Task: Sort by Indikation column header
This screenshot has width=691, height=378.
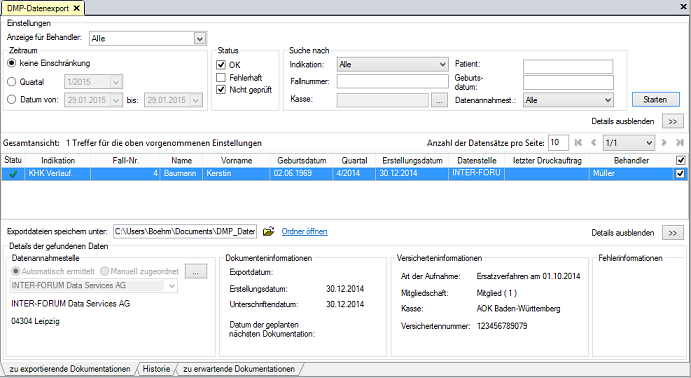Action: pyautogui.click(x=58, y=160)
